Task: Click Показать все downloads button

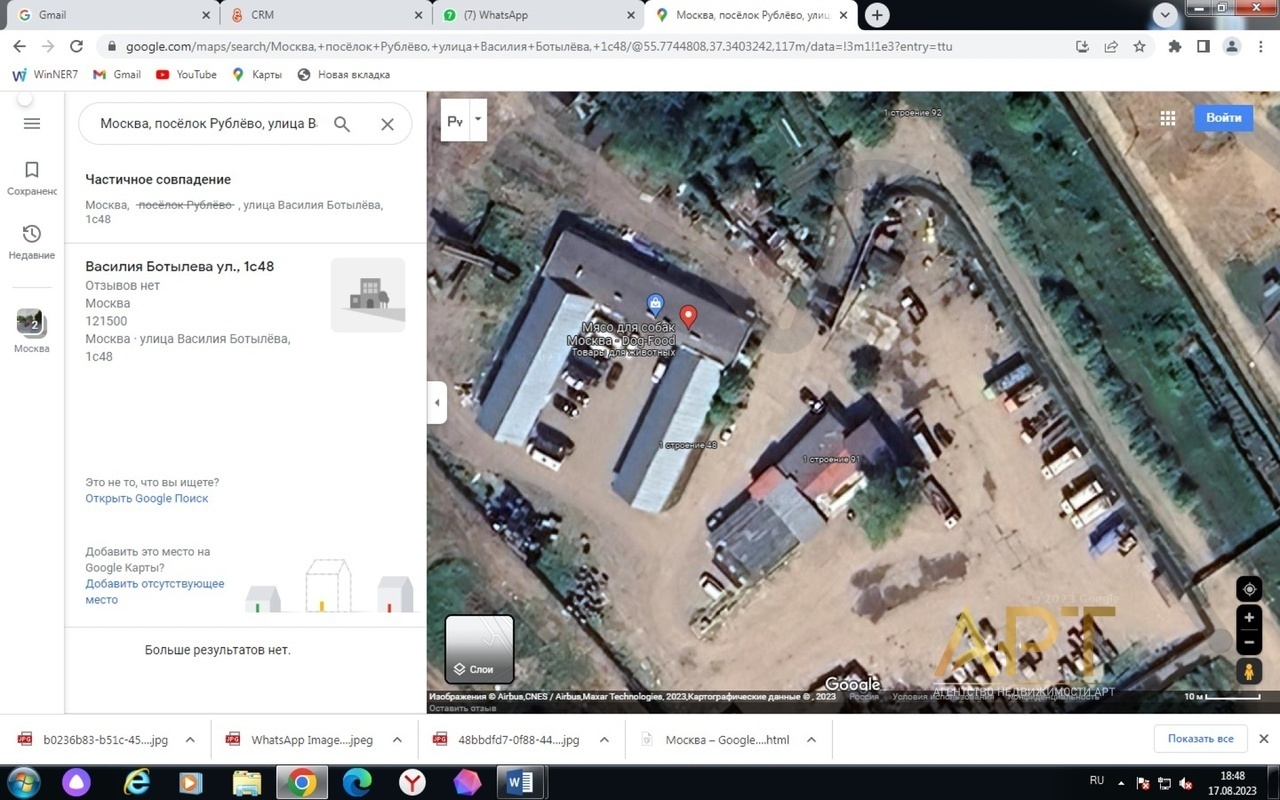Action: 1200,739
